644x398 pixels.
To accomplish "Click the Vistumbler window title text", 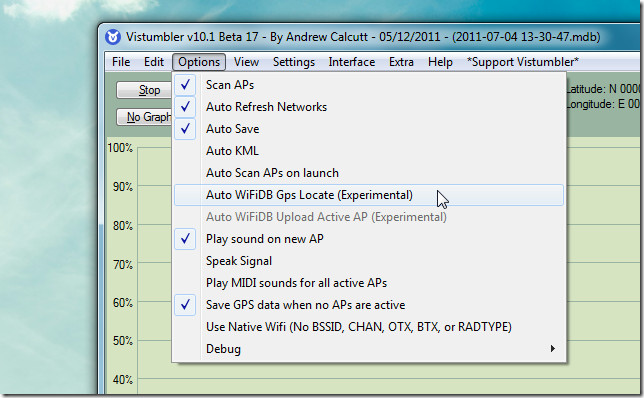I will (x=363, y=37).
